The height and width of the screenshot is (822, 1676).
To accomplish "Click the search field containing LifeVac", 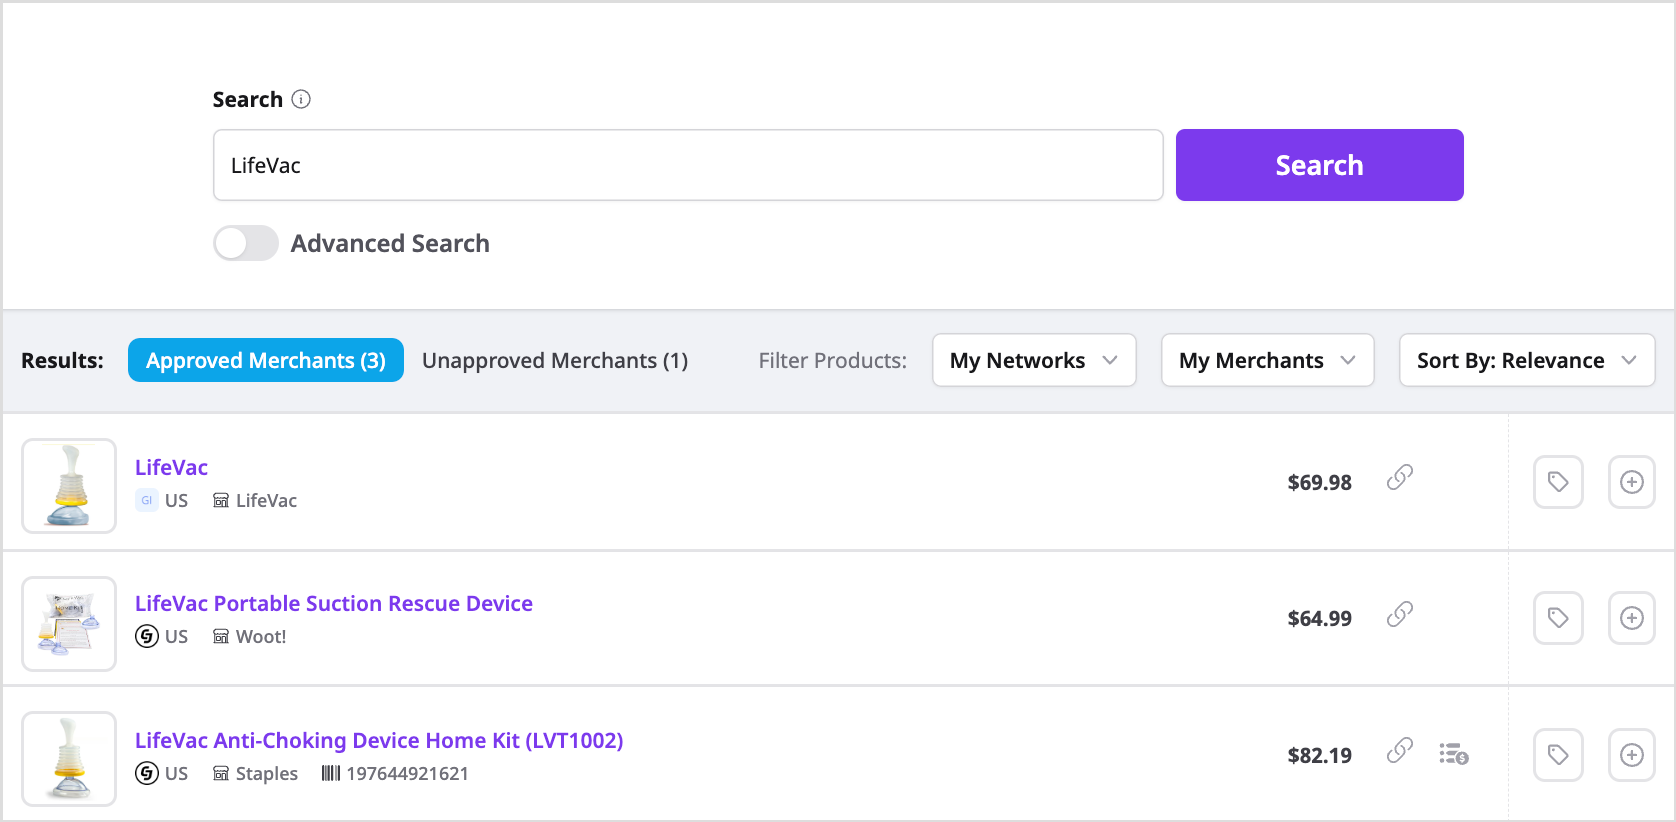I will (687, 165).
